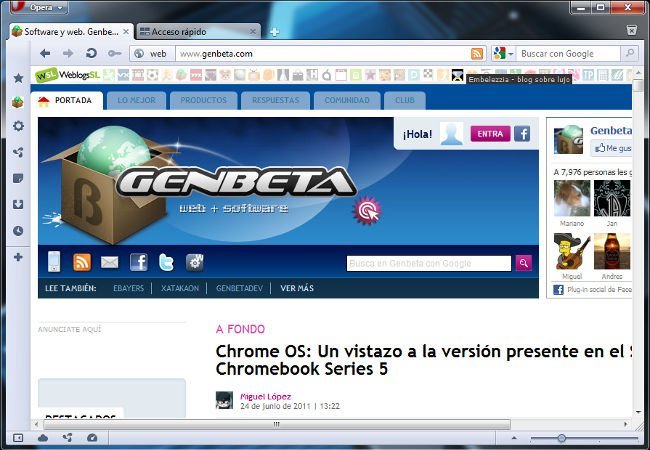Open the view options arrow near zoom slider
Image resolution: width=650 pixels, height=450 pixels.
[x=514, y=438]
